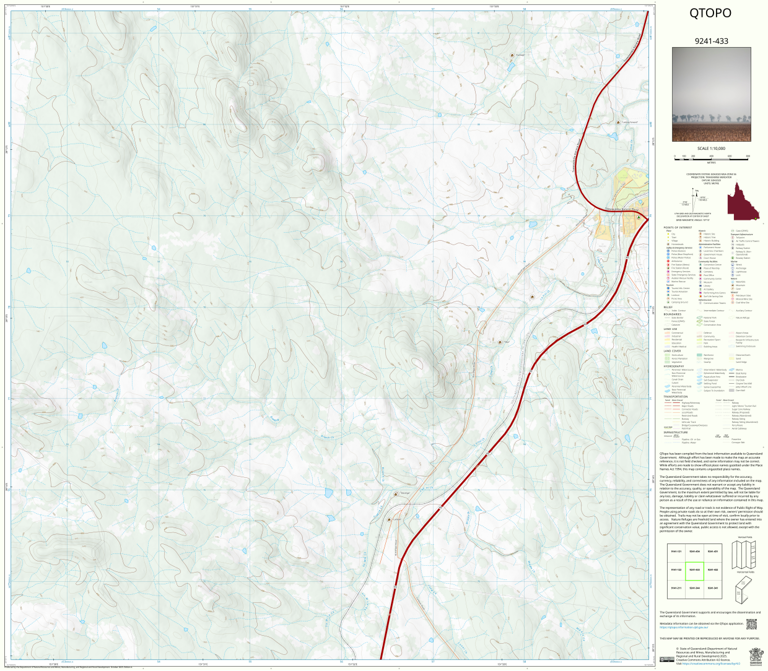Open the misty landscape cover photo
This screenshot has height=671, width=768.
tap(711, 95)
